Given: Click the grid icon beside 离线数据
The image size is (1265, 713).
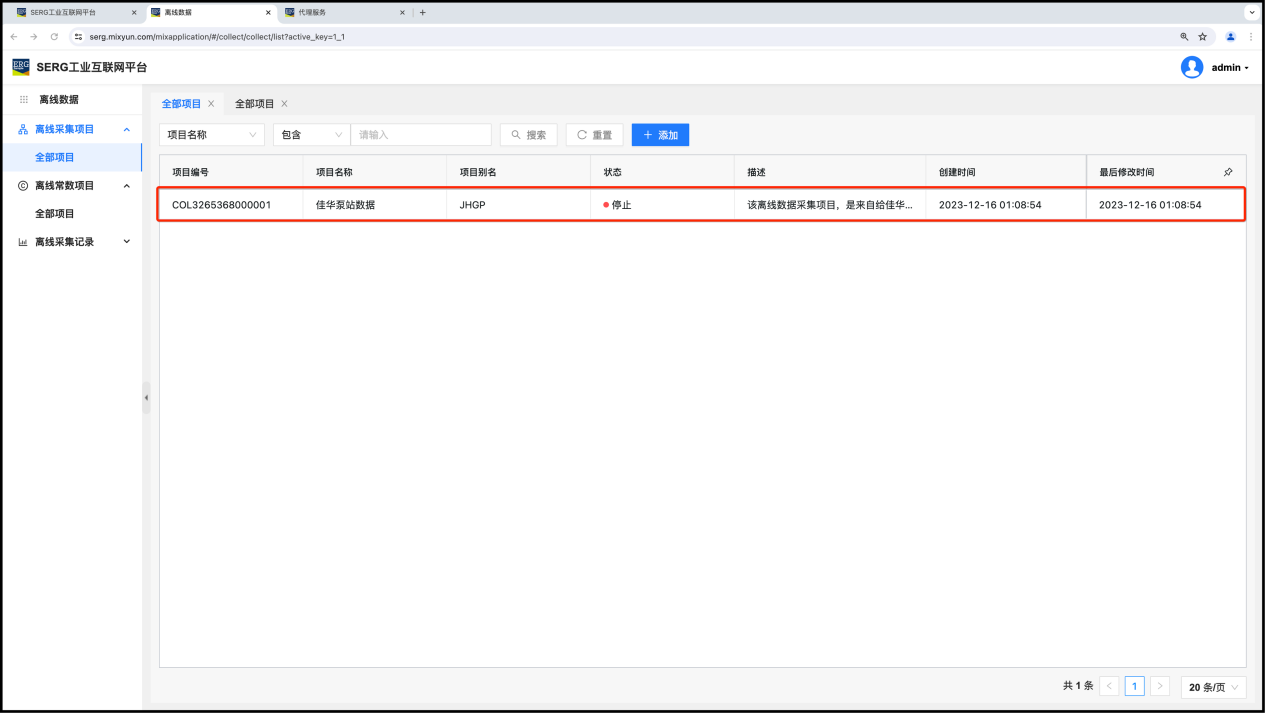Looking at the screenshot, I should (24, 100).
